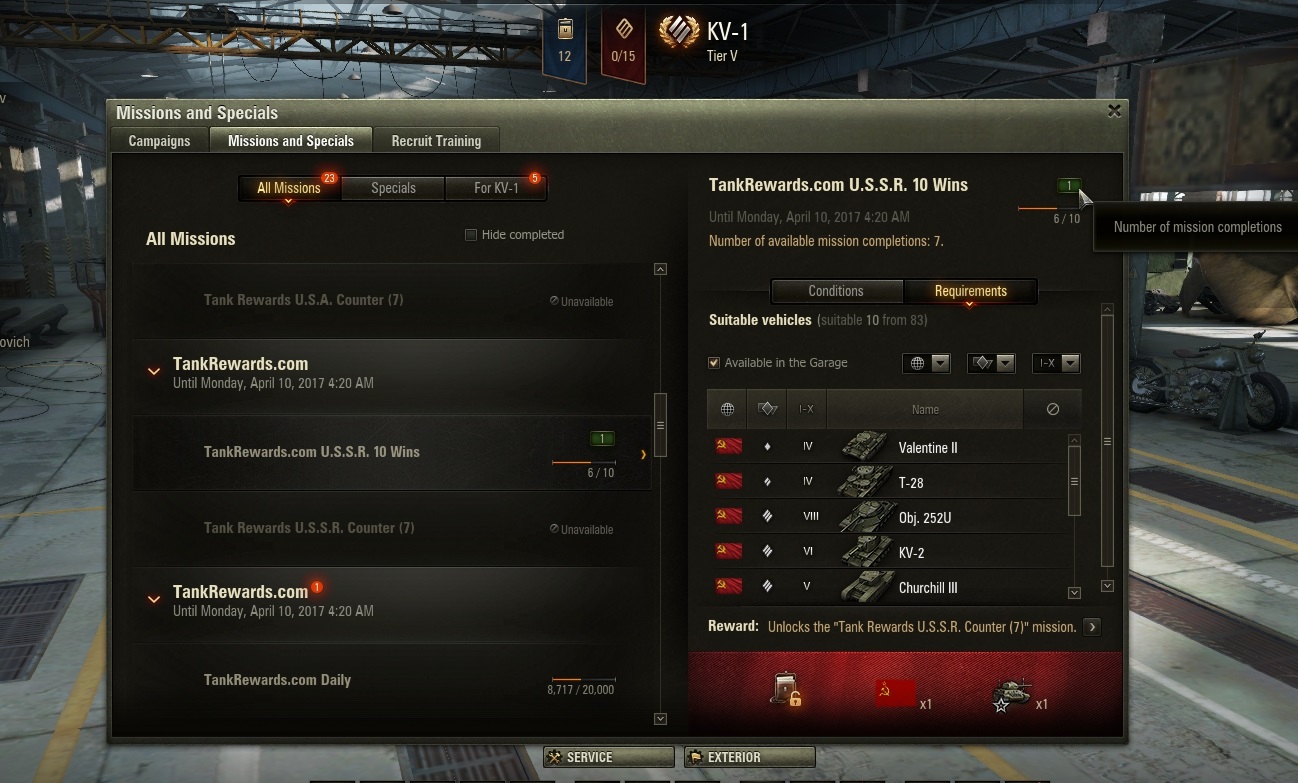Click the unavailable-vehicles column header icon
This screenshot has height=783, width=1298.
pyautogui.click(x=1052, y=409)
